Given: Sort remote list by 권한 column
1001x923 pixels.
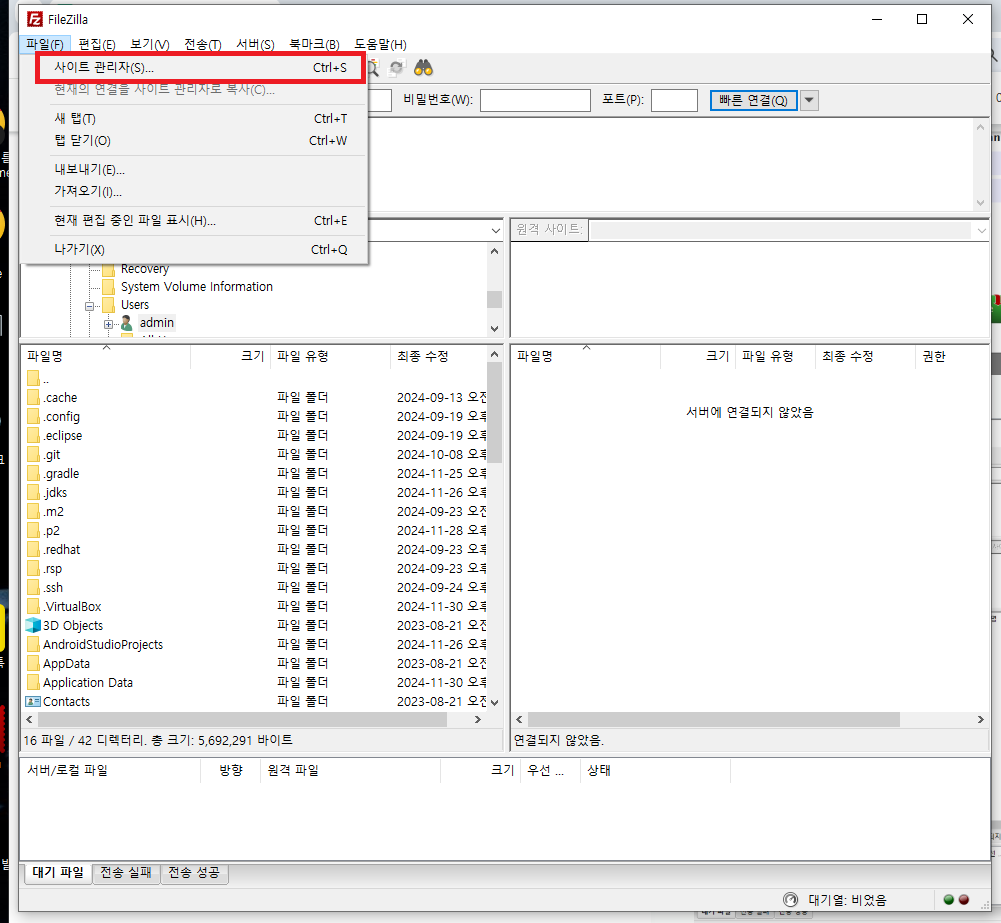Looking at the screenshot, I should coord(951,356).
